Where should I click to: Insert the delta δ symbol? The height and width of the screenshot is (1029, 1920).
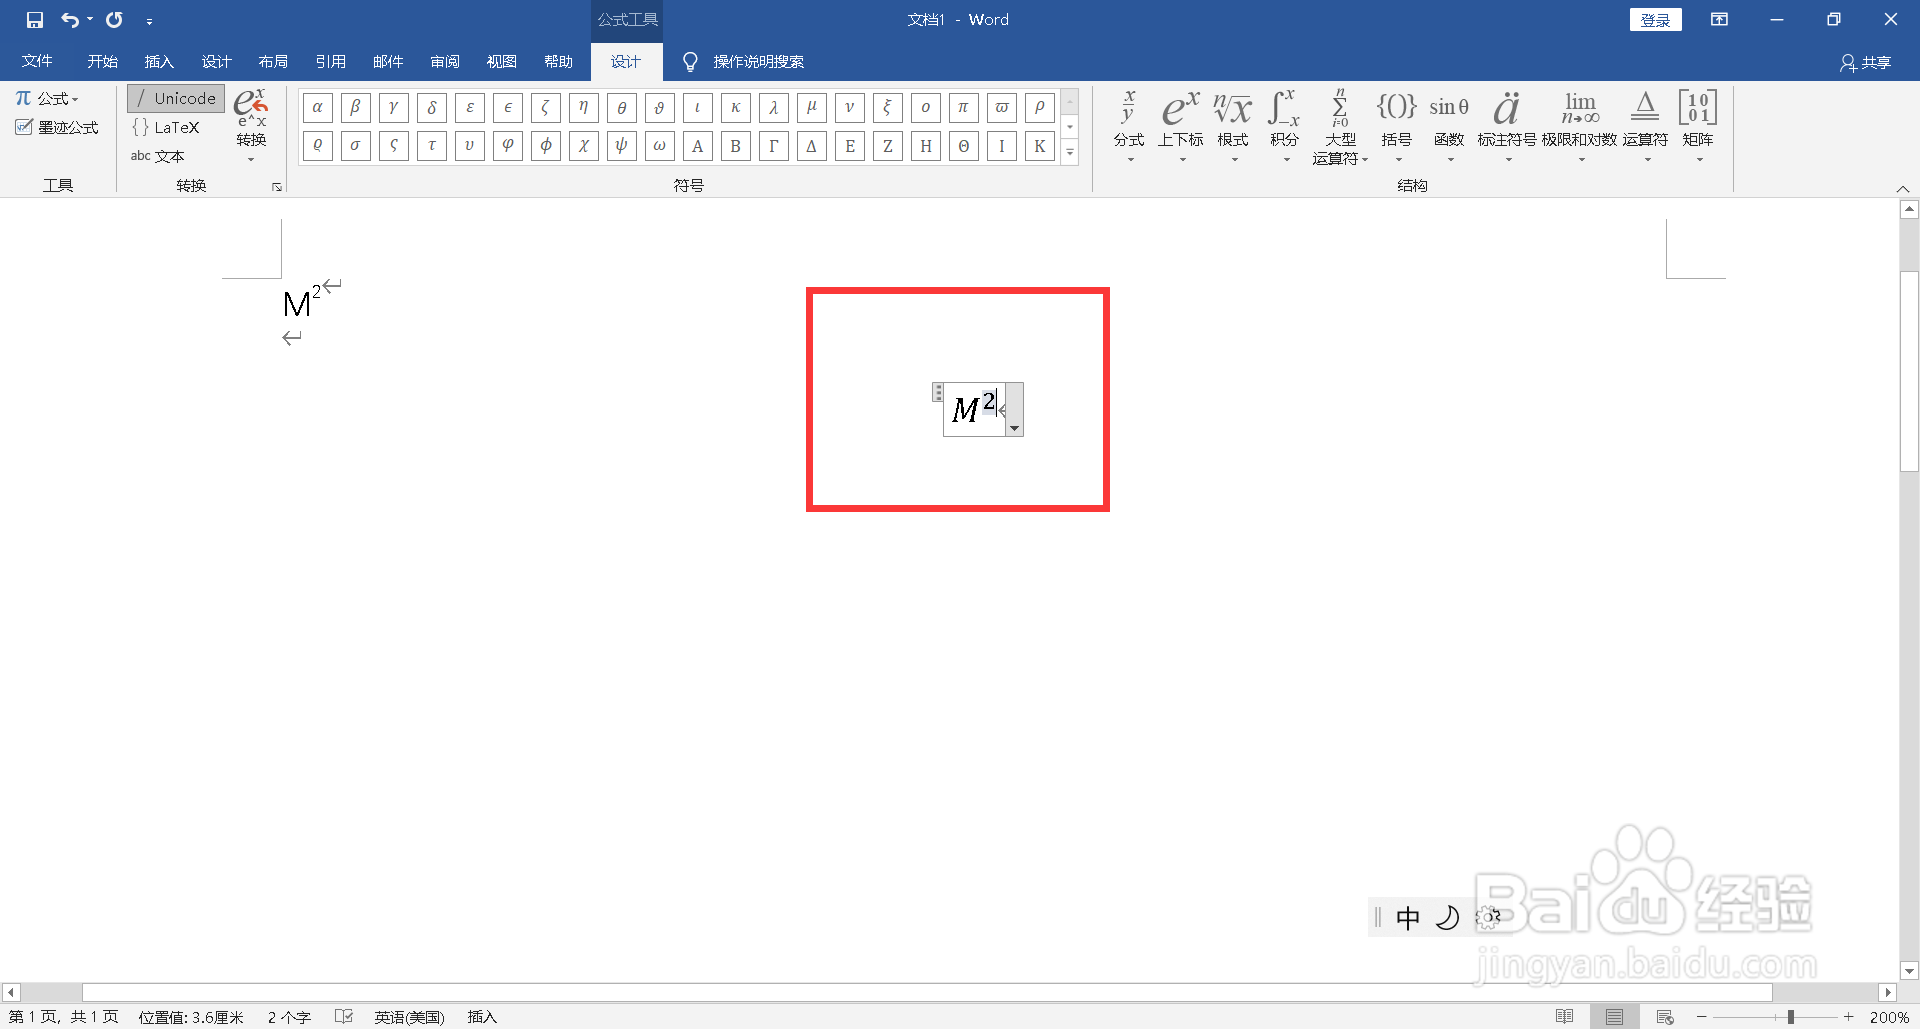pos(431,107)
